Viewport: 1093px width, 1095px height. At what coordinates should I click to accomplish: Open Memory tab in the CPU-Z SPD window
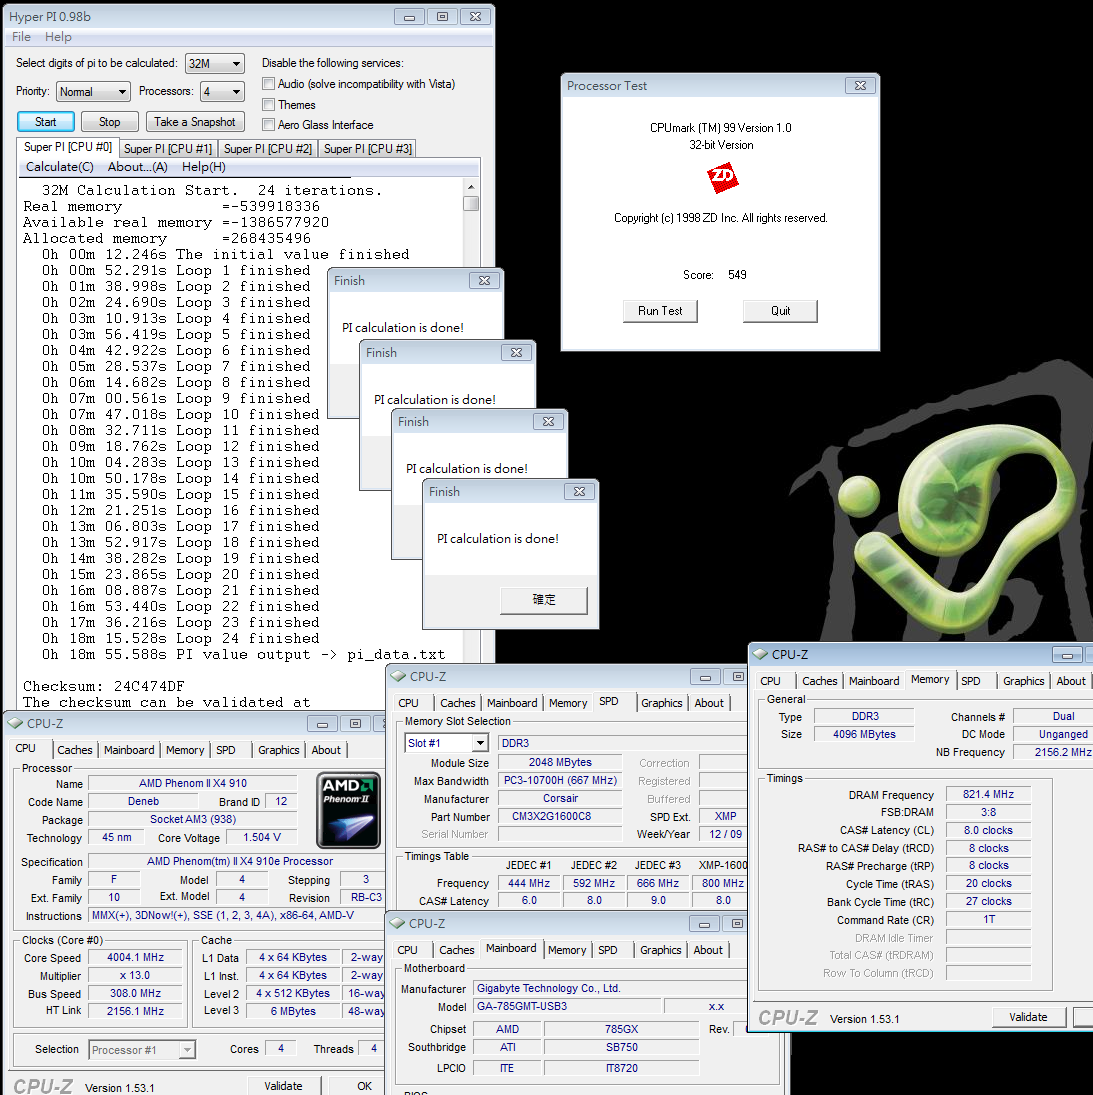[x=568, y=703]
